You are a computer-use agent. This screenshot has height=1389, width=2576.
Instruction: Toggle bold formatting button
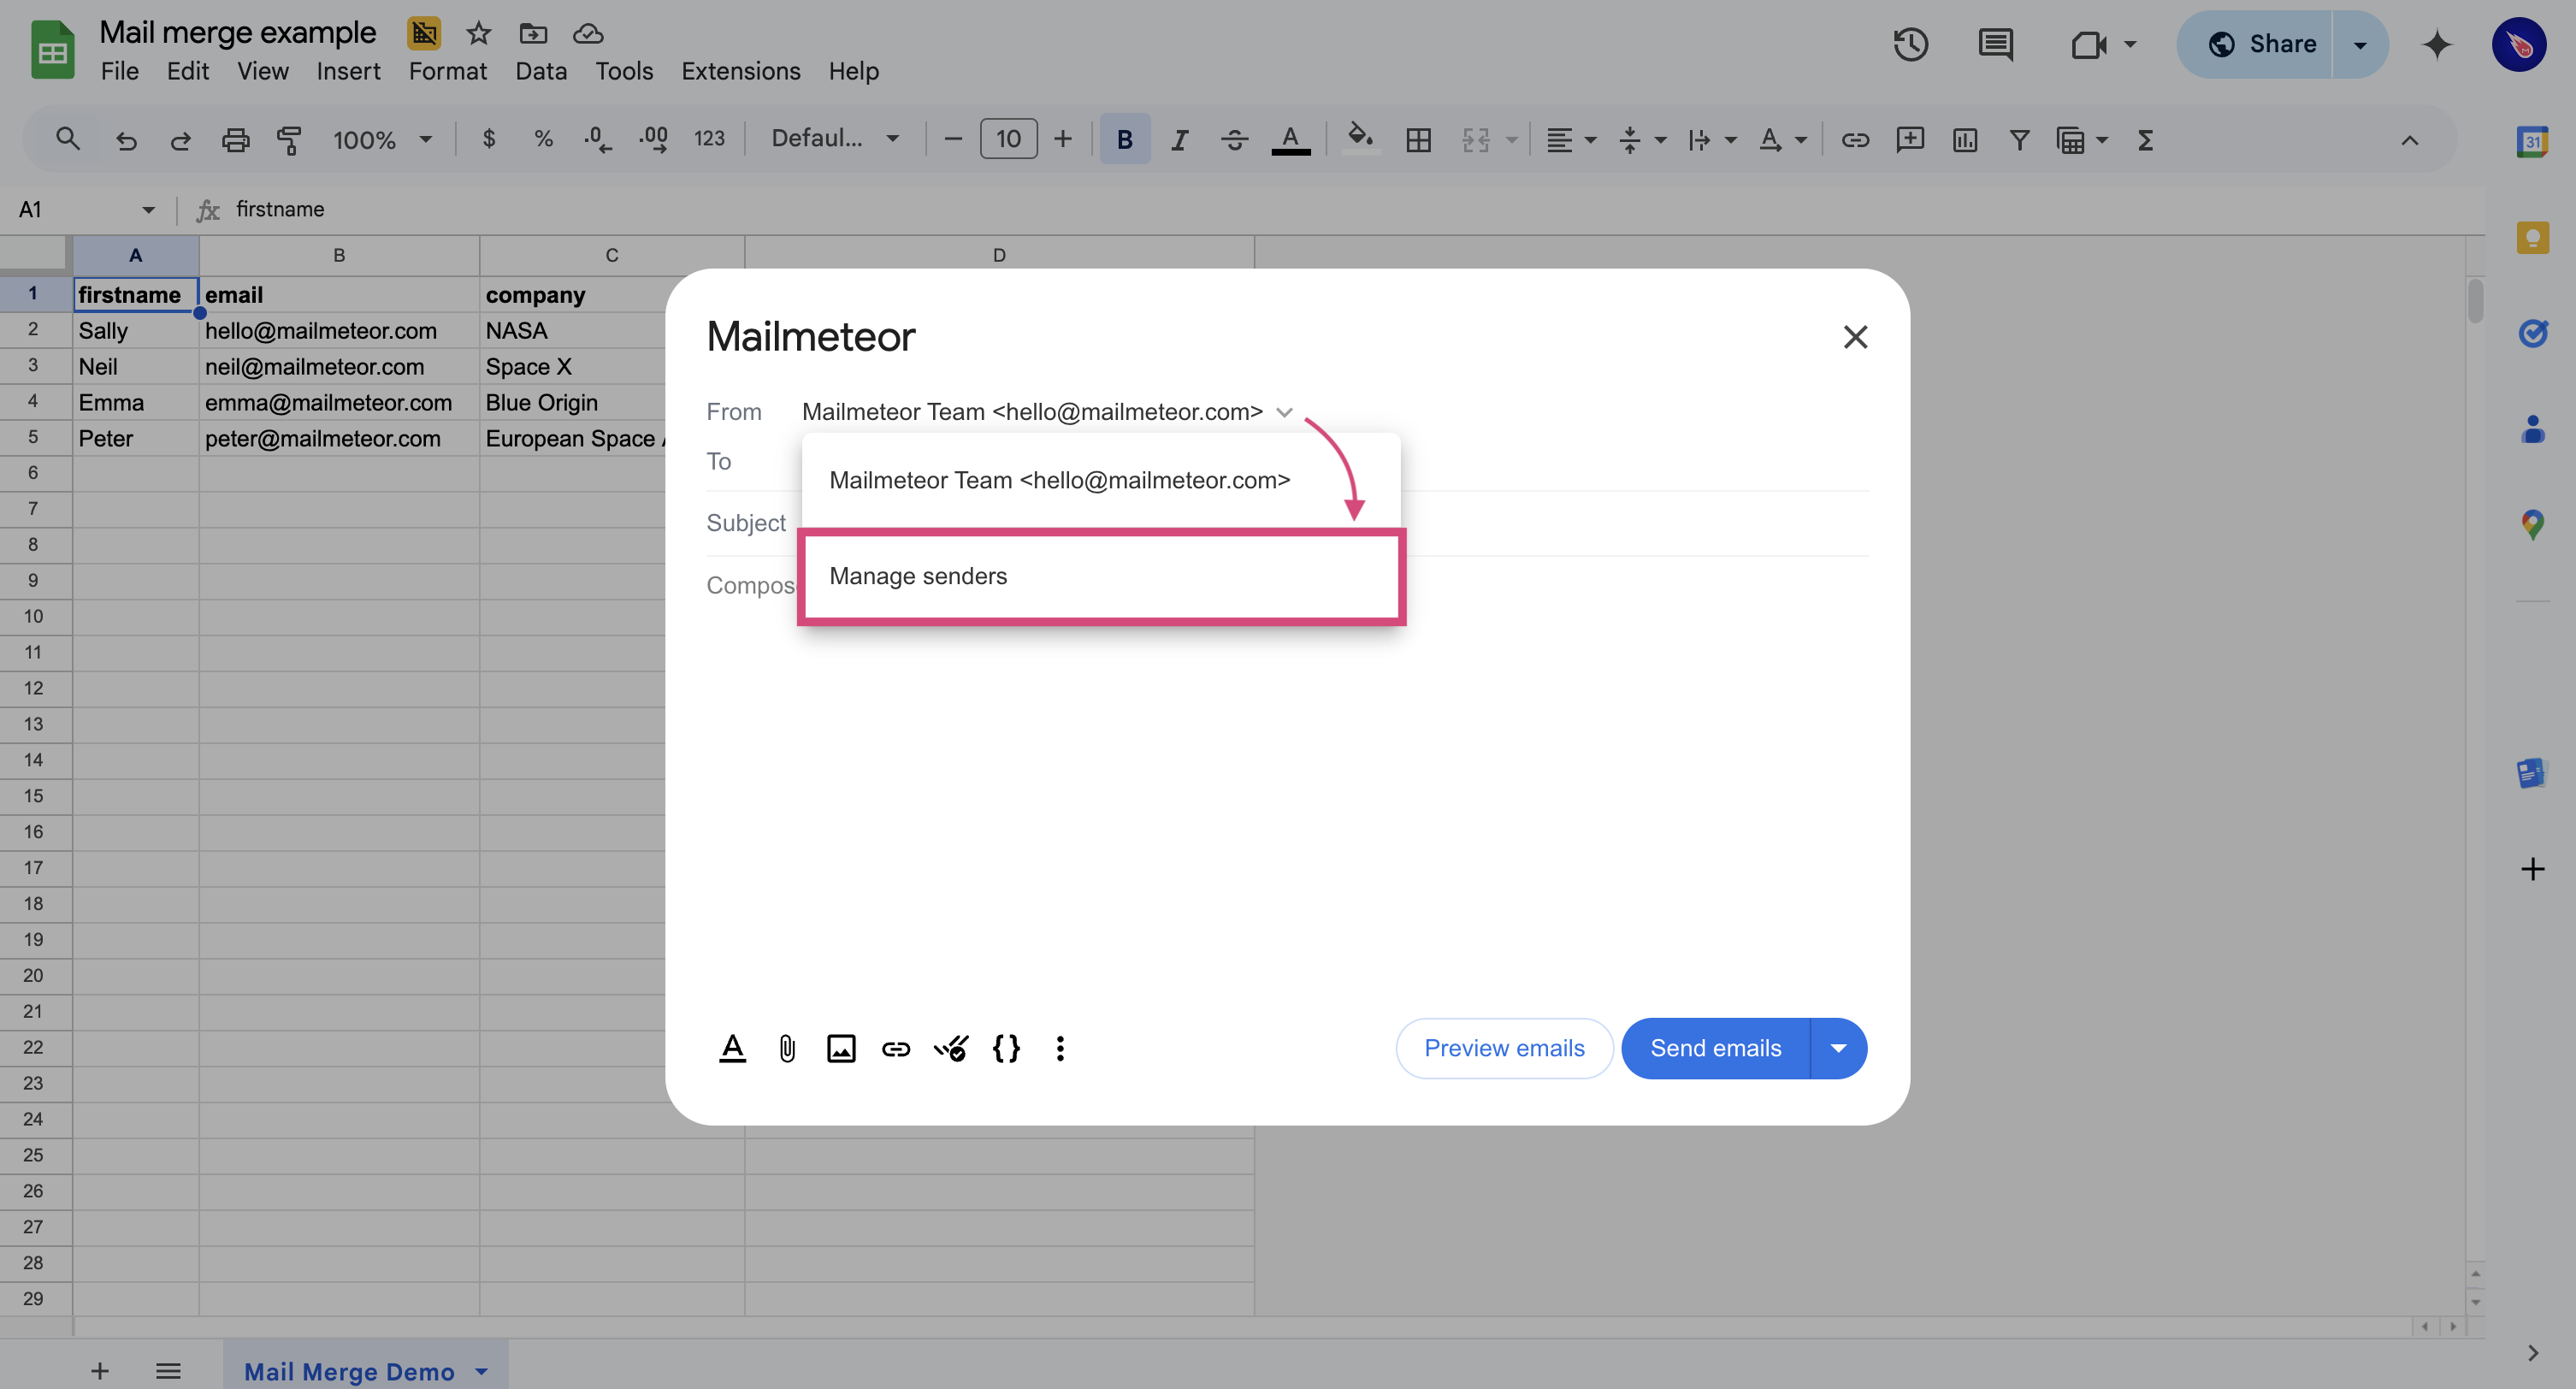coord(1124,140)
